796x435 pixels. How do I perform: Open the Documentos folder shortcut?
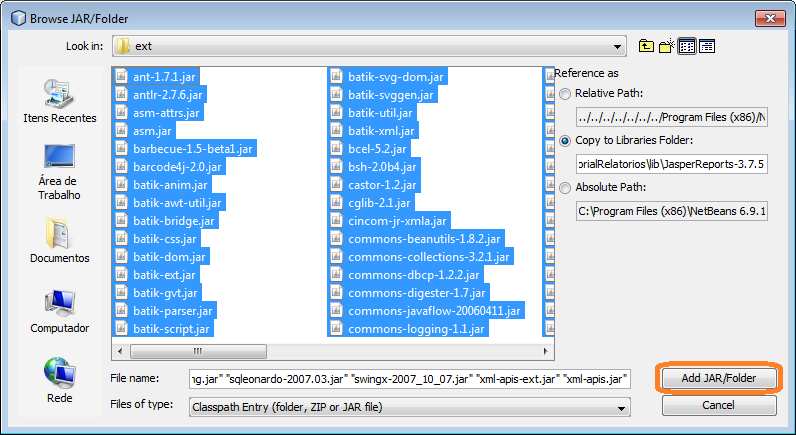59,241
